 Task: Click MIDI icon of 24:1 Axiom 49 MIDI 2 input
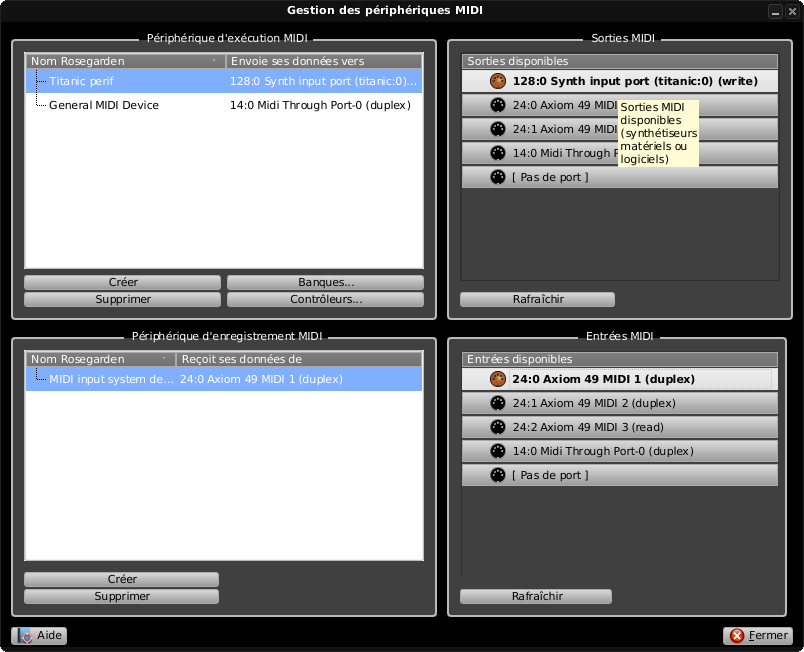click(497, 403)
